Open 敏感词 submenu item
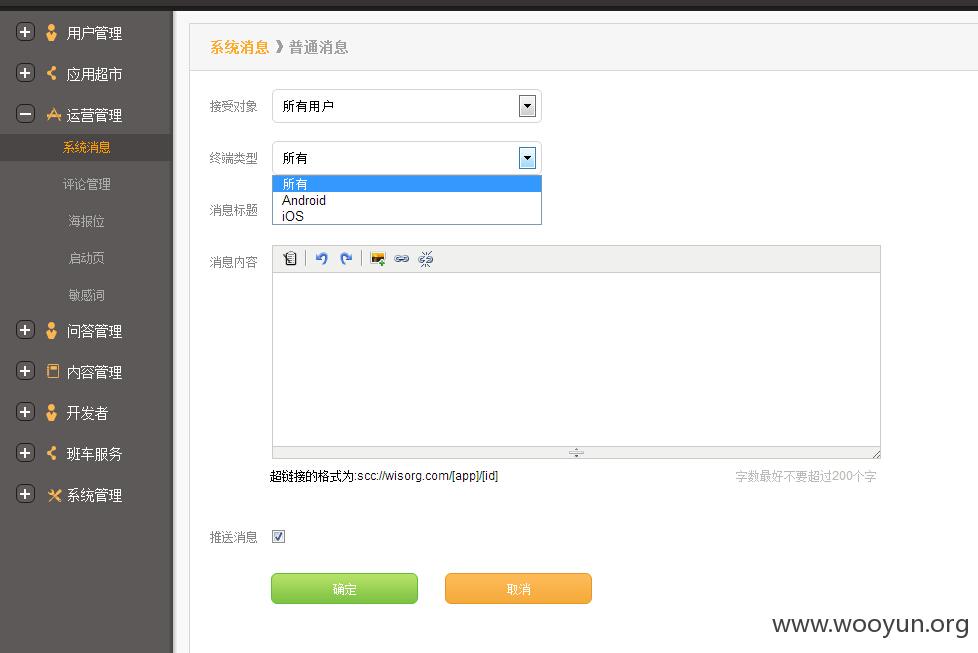The image size is (978, 653). coord(87,294)
